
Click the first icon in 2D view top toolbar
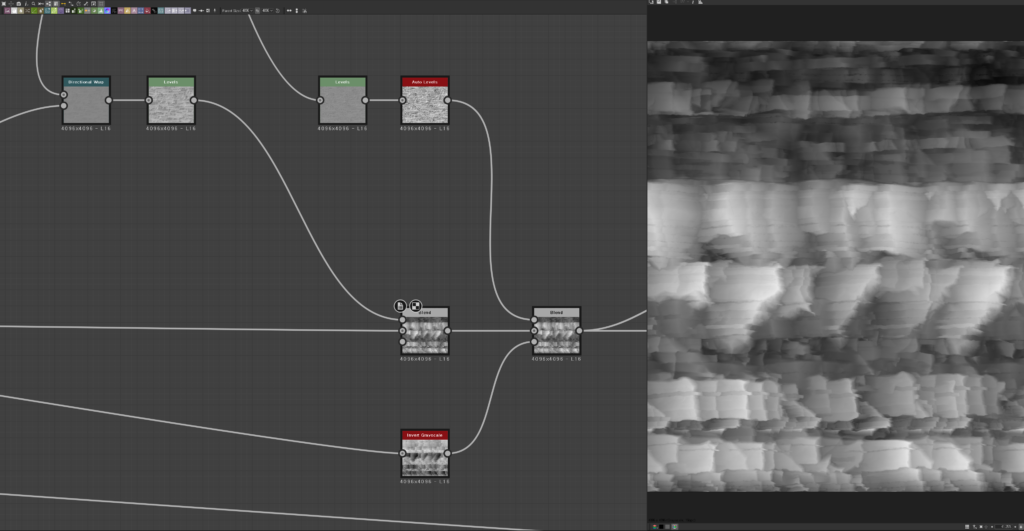[651, 2]
